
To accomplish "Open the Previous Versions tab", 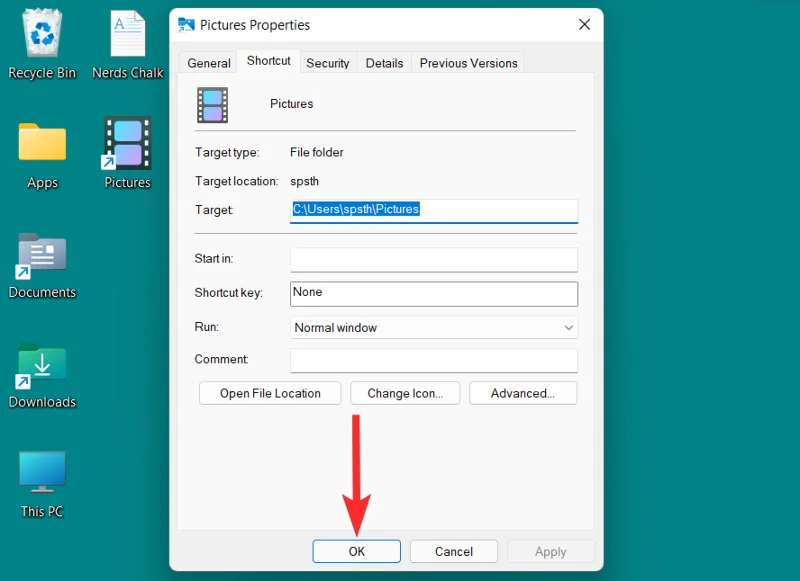I will [x=467, y=62].
